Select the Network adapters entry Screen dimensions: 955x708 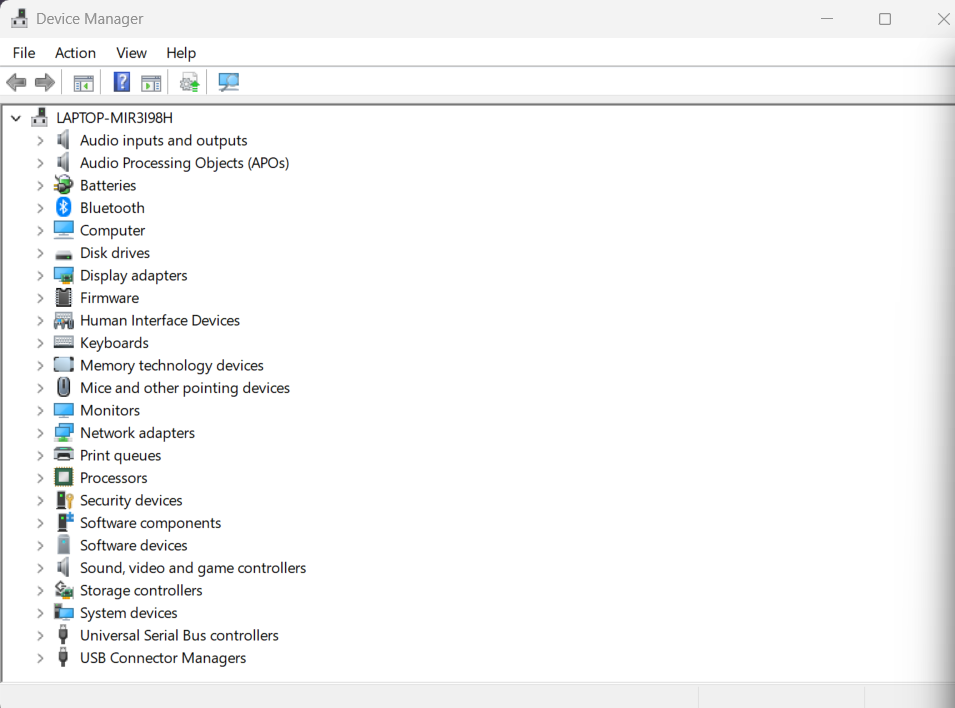tap(137, 432)
